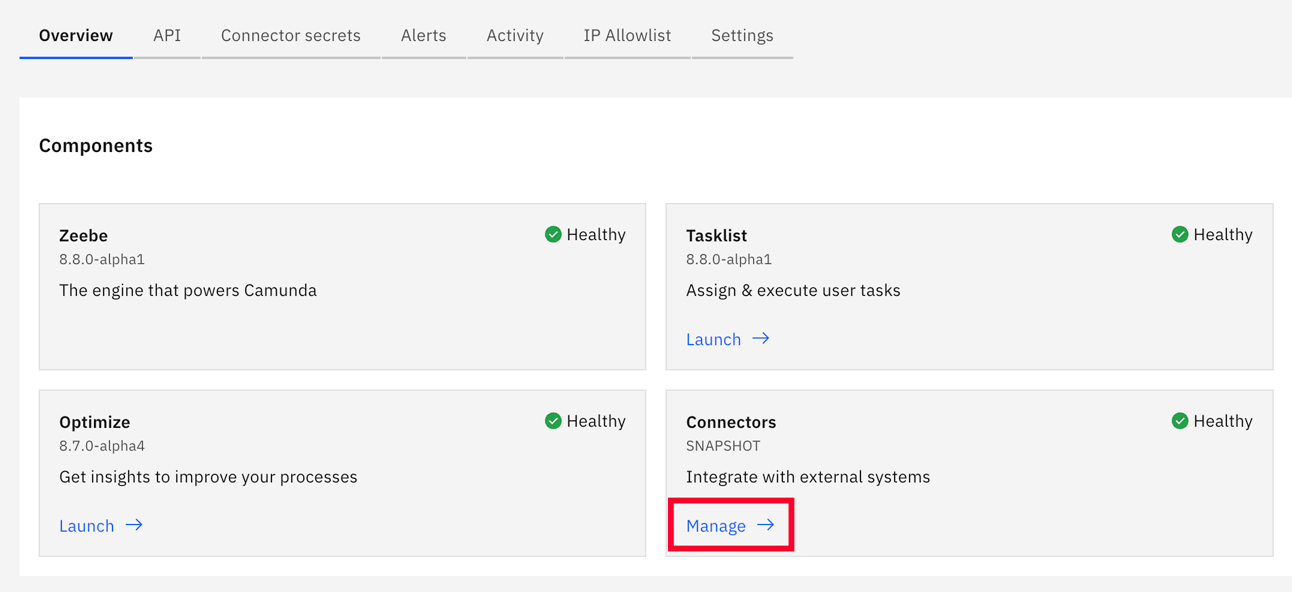Select the Zeebe component card

pos(342,287)
